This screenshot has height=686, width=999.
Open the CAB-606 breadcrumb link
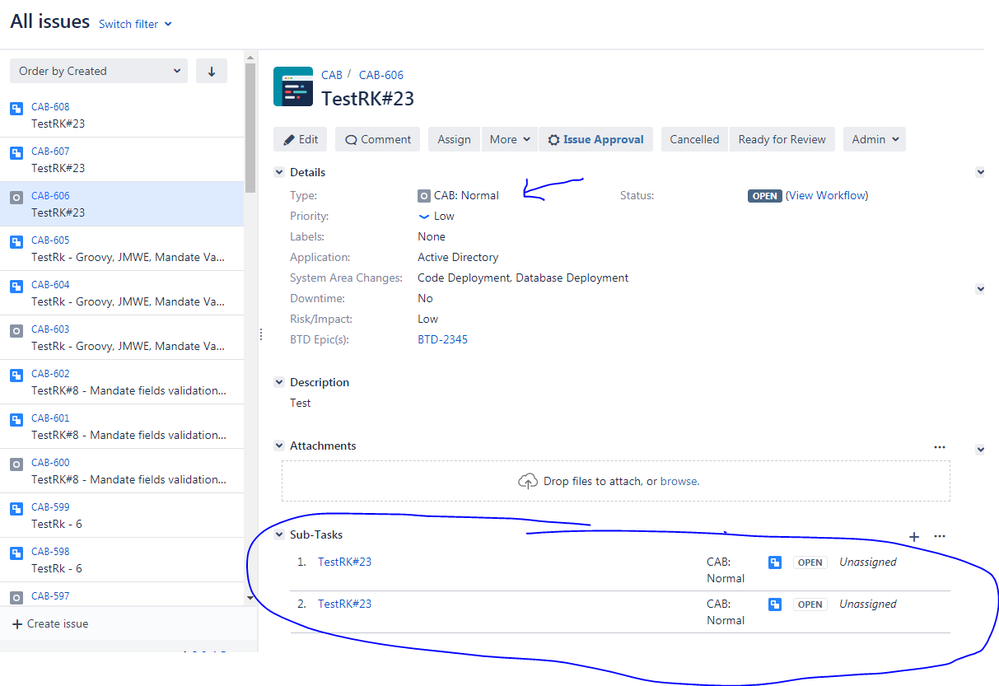click(381, 75)
